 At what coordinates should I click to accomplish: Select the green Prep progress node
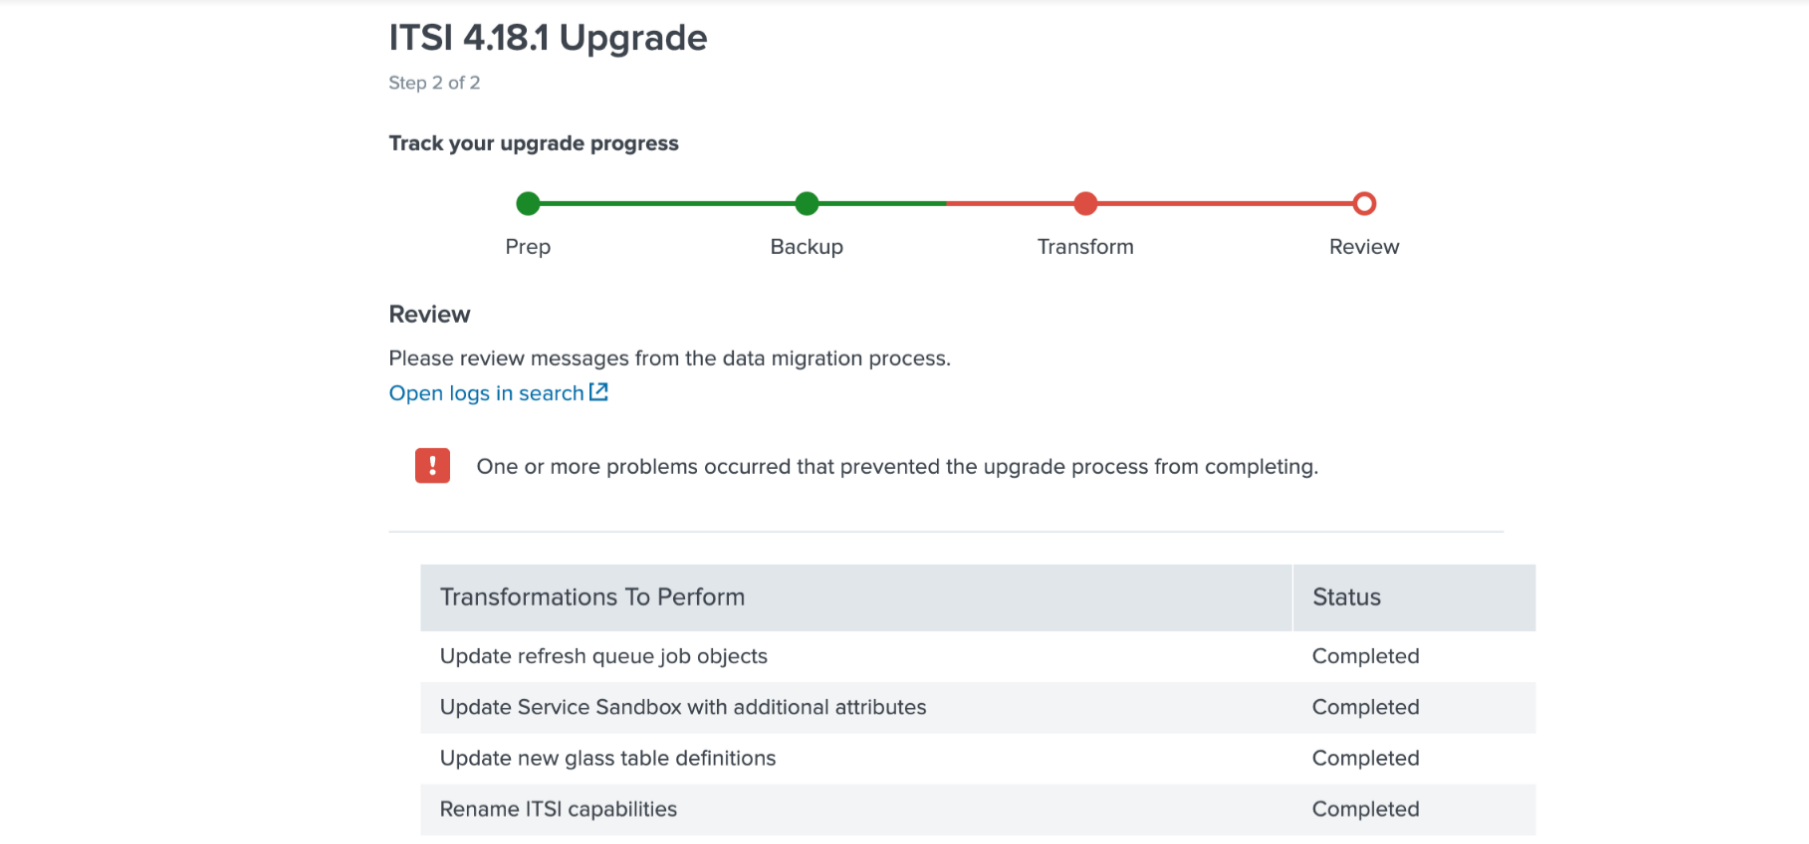point(528,203)
